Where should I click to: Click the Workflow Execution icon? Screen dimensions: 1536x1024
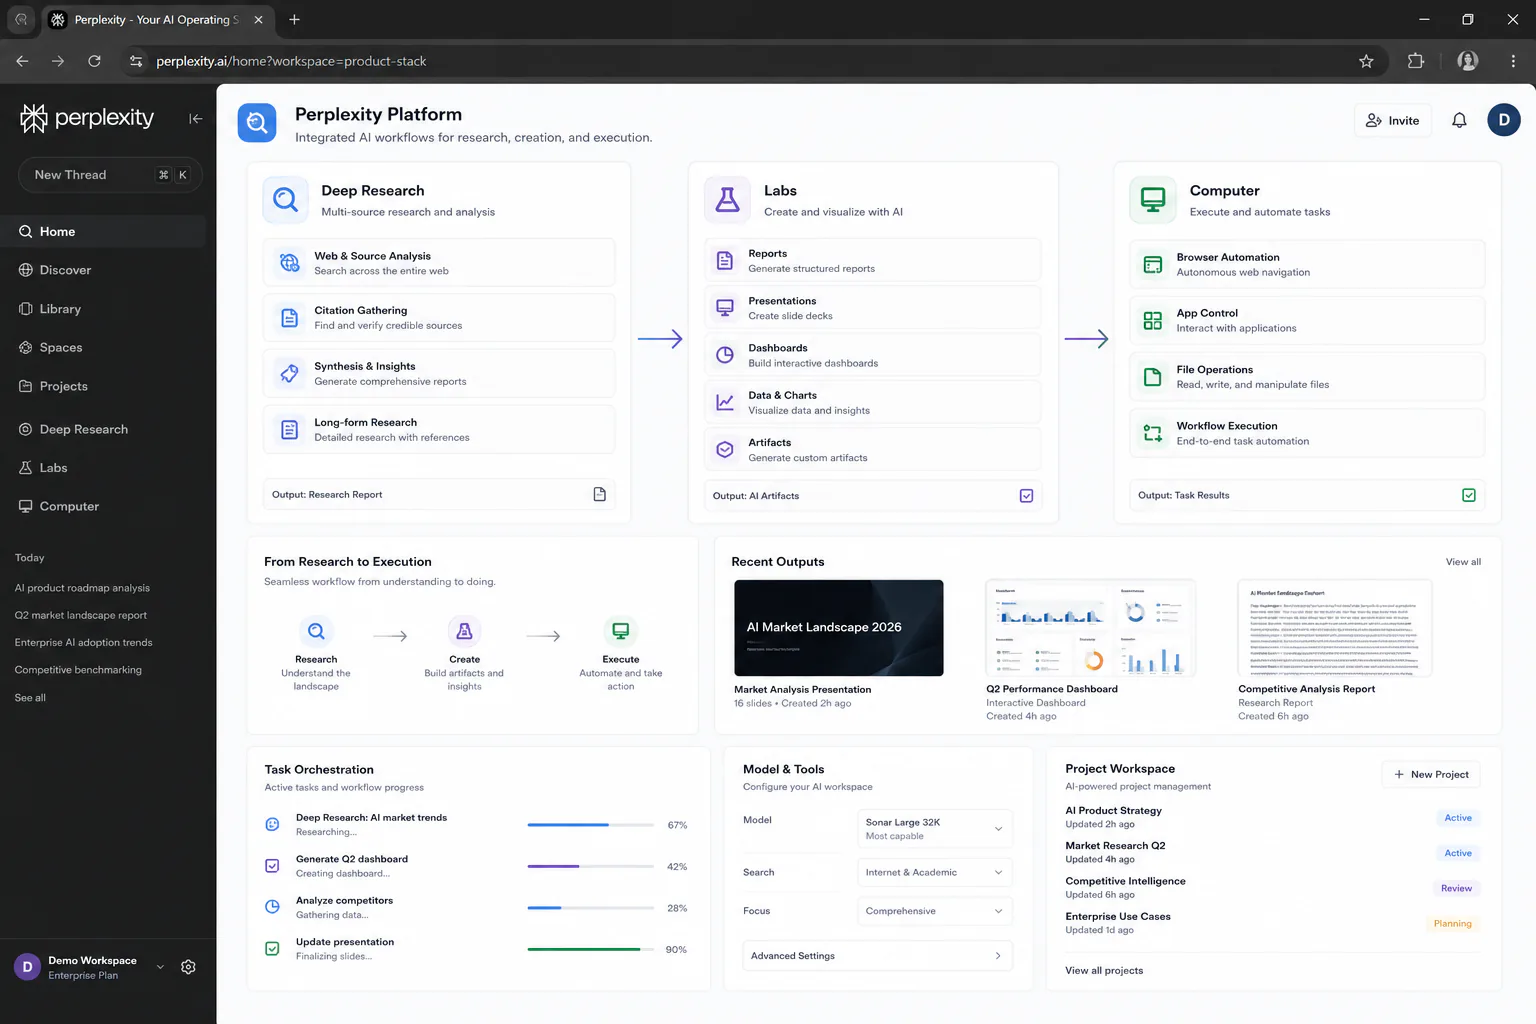coord(1153,433)
